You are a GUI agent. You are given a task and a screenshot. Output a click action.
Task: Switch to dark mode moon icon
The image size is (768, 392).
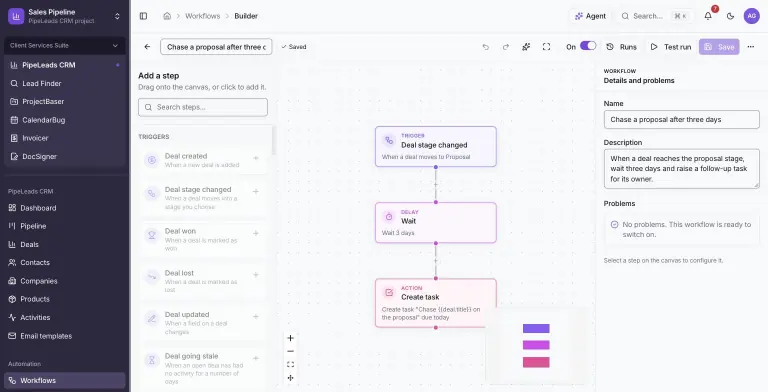(730, 16)
